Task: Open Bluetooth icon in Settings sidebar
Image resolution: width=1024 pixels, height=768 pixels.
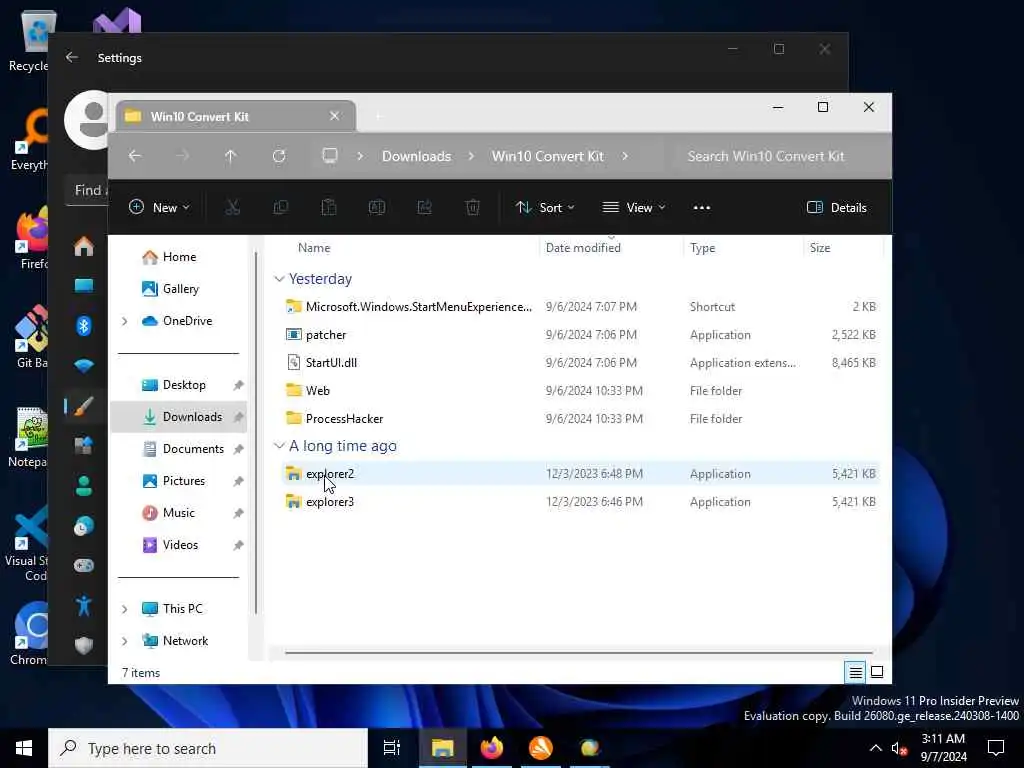Action: (84, 326)
